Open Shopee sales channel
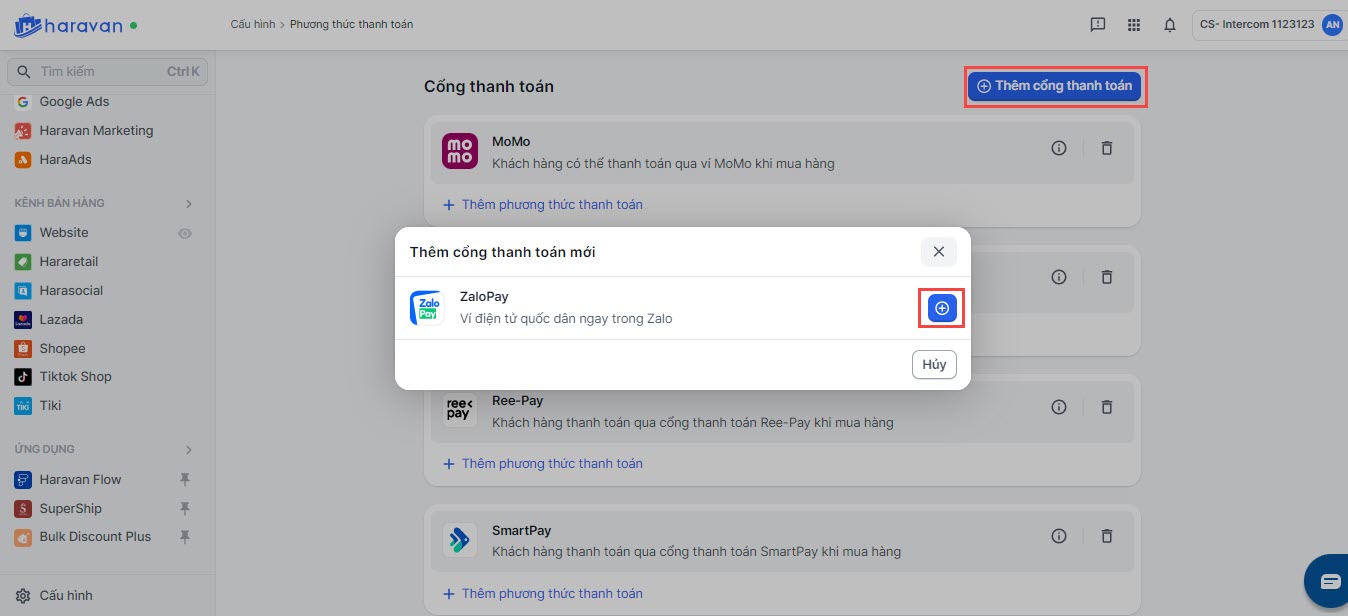This screenshot has height=616, width=1348. click(62, 348)
